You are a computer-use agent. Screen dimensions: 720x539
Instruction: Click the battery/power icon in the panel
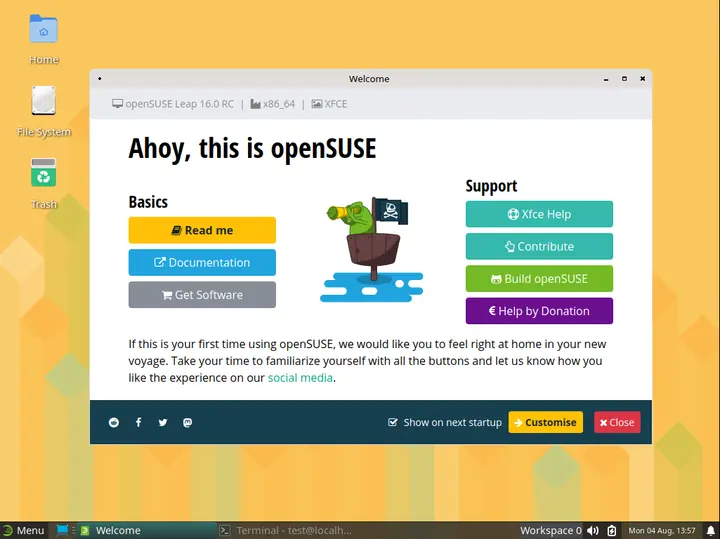click(x=612, y=530)
